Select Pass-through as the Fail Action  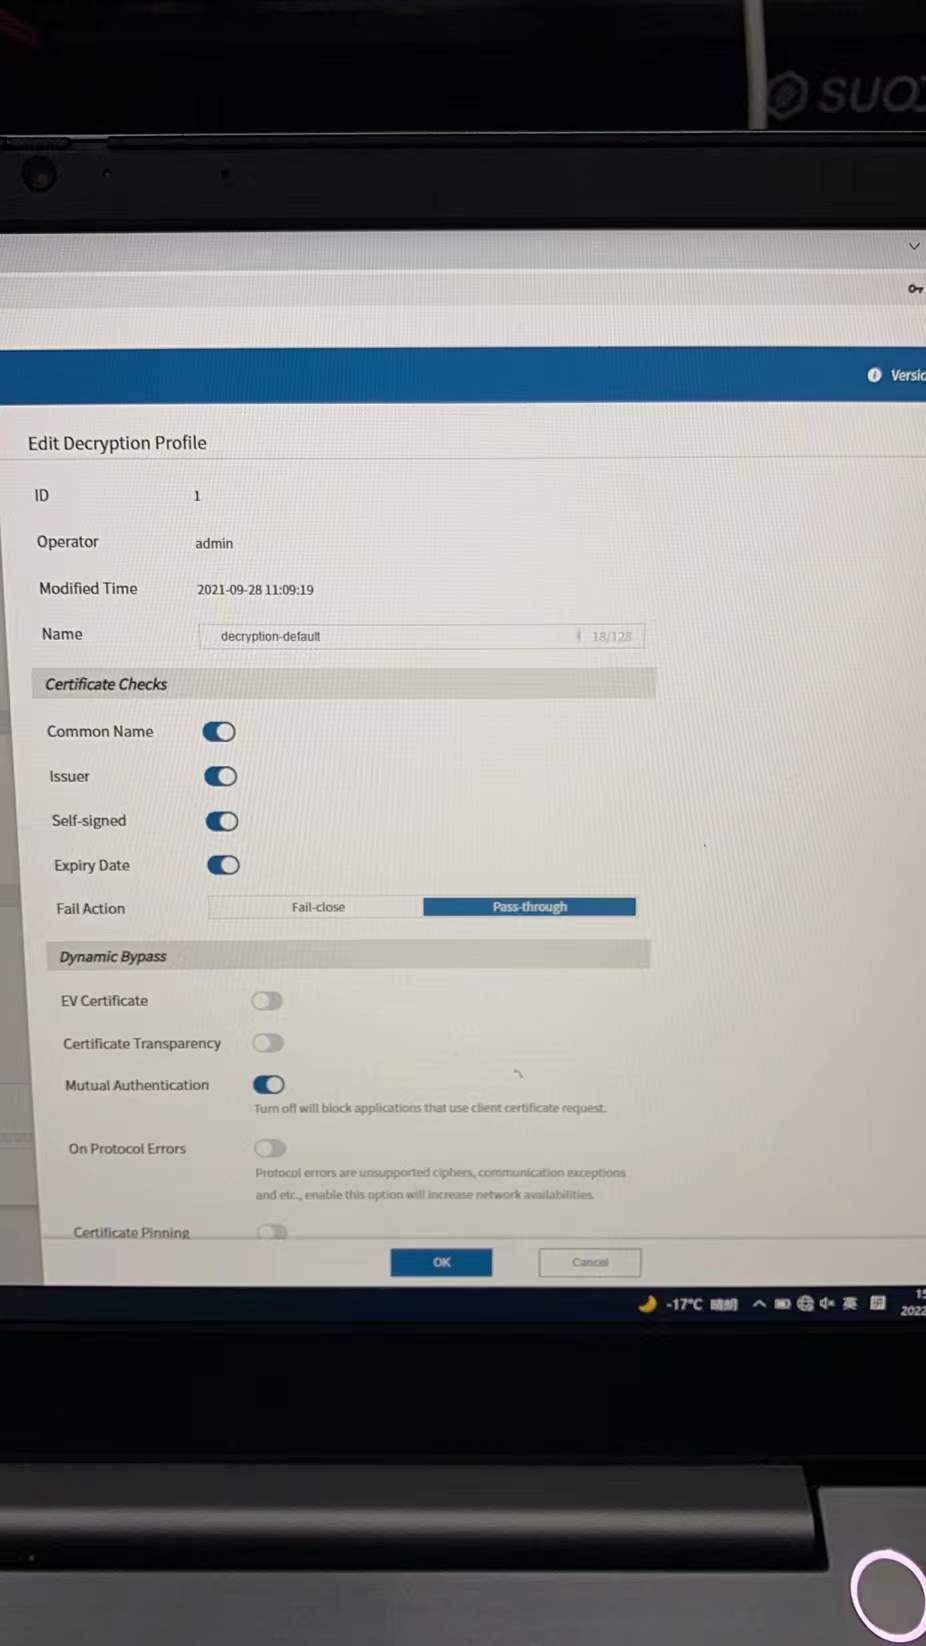pos(529,907)
